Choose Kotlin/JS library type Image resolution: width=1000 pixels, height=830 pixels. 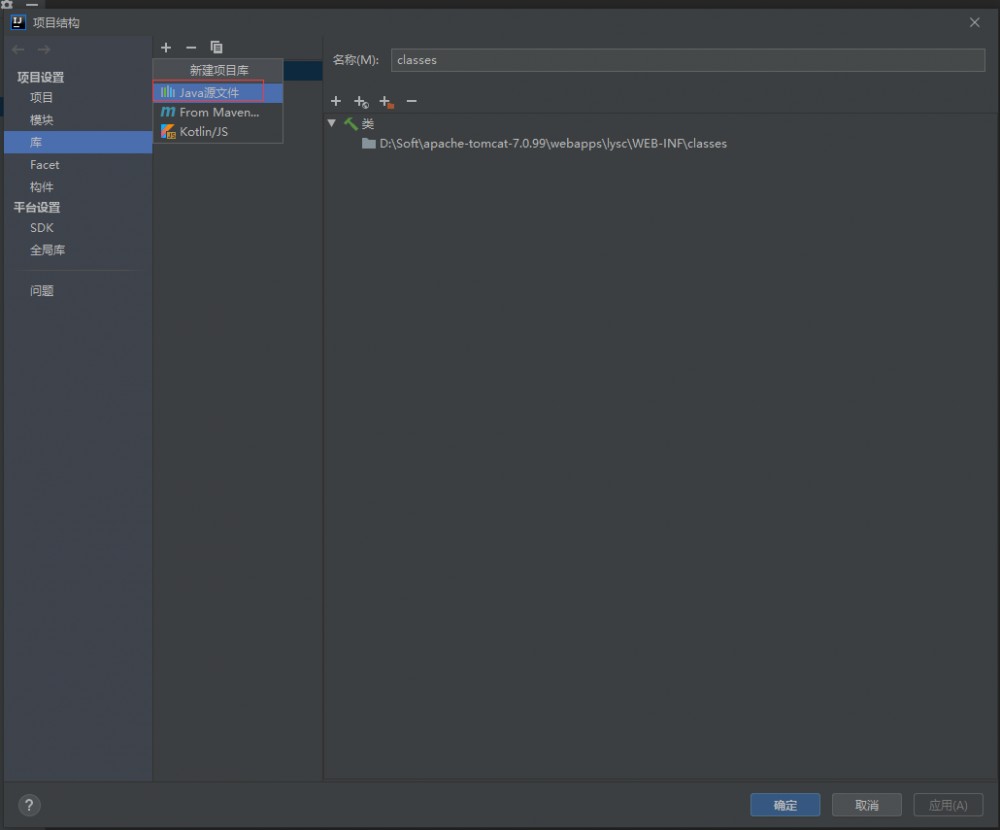pos(217,131)
